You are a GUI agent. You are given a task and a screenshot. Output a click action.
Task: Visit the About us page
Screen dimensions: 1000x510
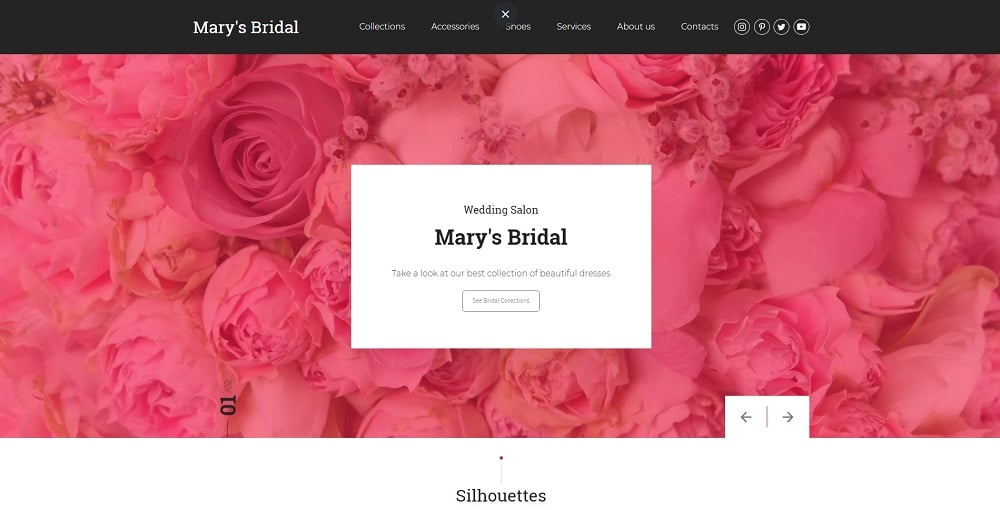tap(635, 27)
